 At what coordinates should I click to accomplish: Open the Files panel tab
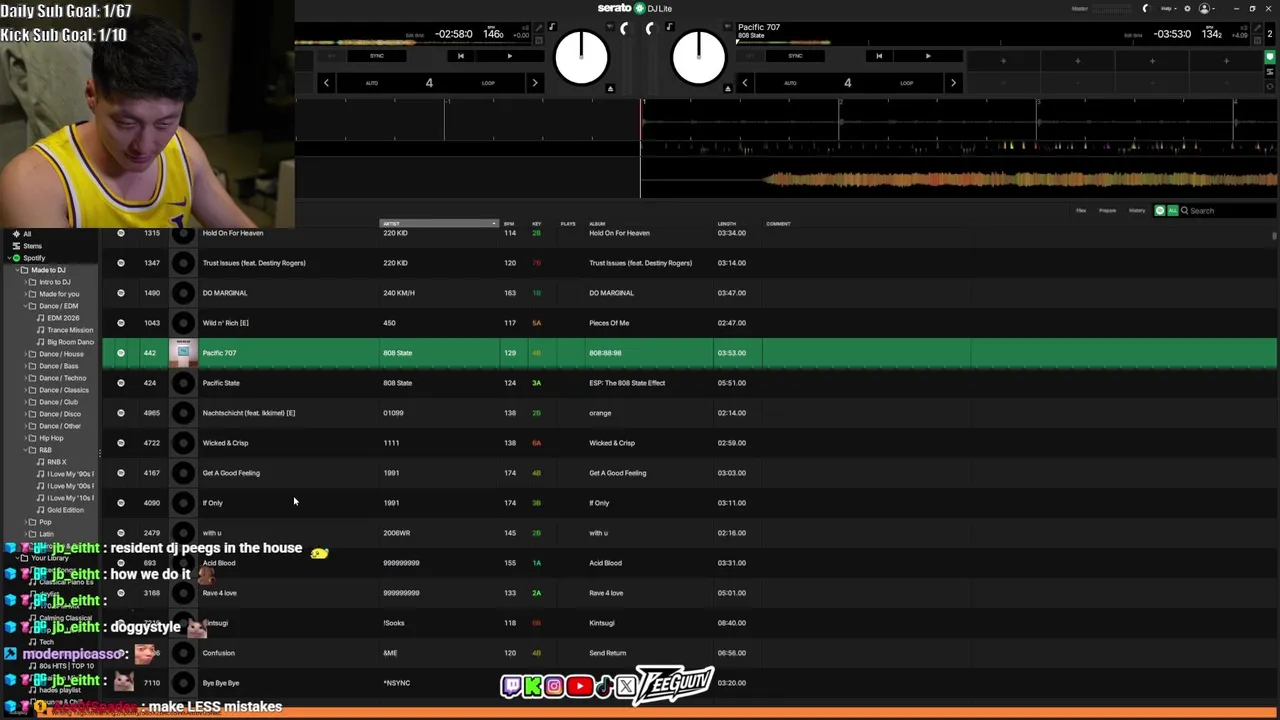[1081, 210]
